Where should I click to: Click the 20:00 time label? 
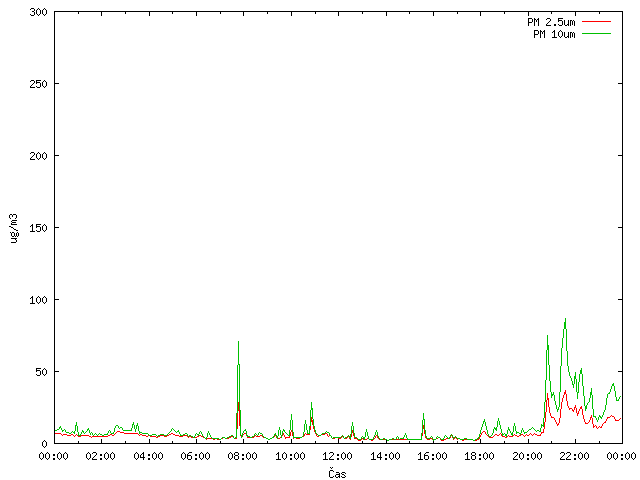pyautogui.click(x=527, y=456)
